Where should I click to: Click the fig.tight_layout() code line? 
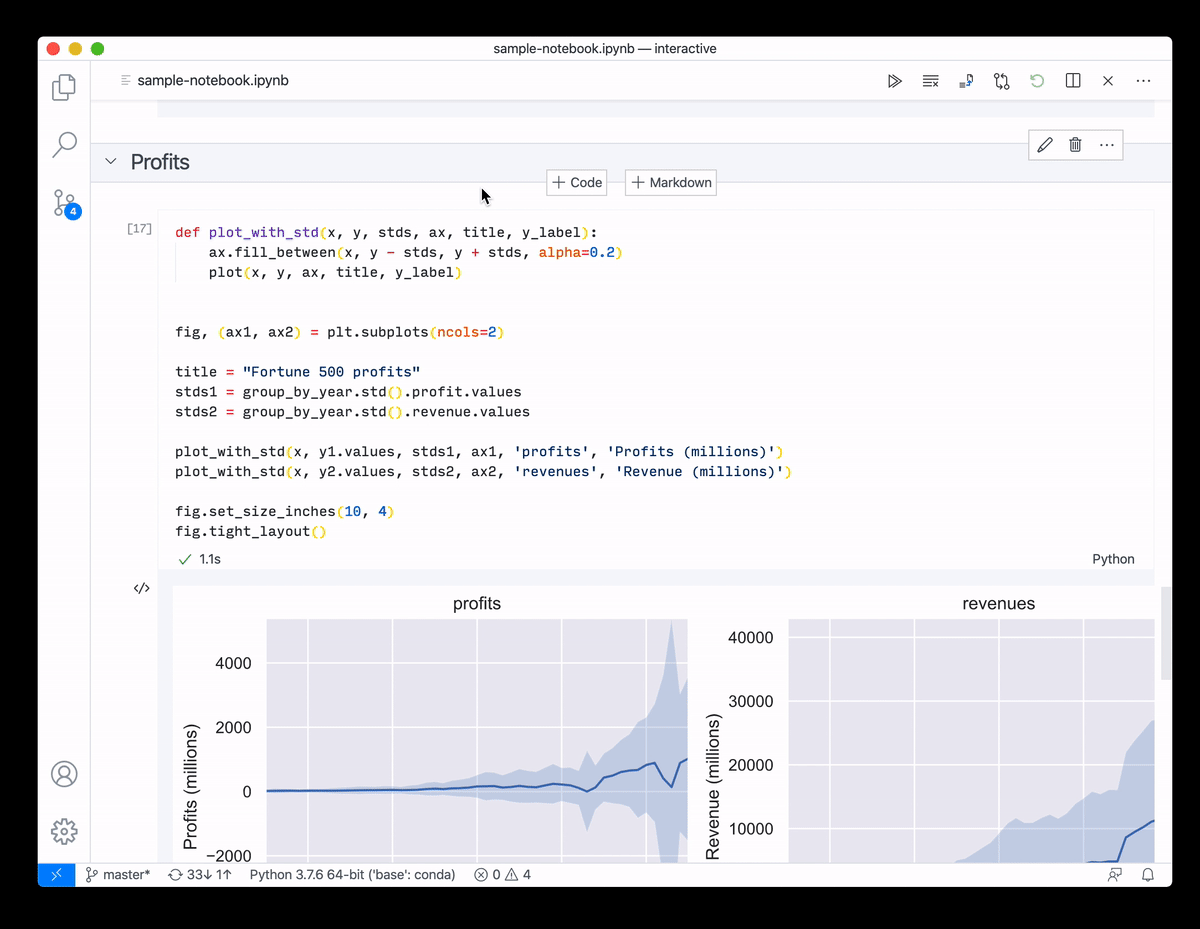[x=251, y=532]
